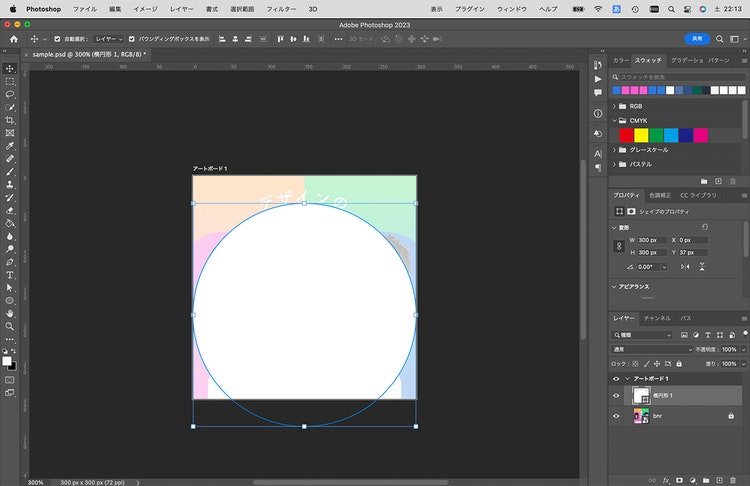Select the Crop tool
This screenshot has width=750, height=486.
(10, 120)
